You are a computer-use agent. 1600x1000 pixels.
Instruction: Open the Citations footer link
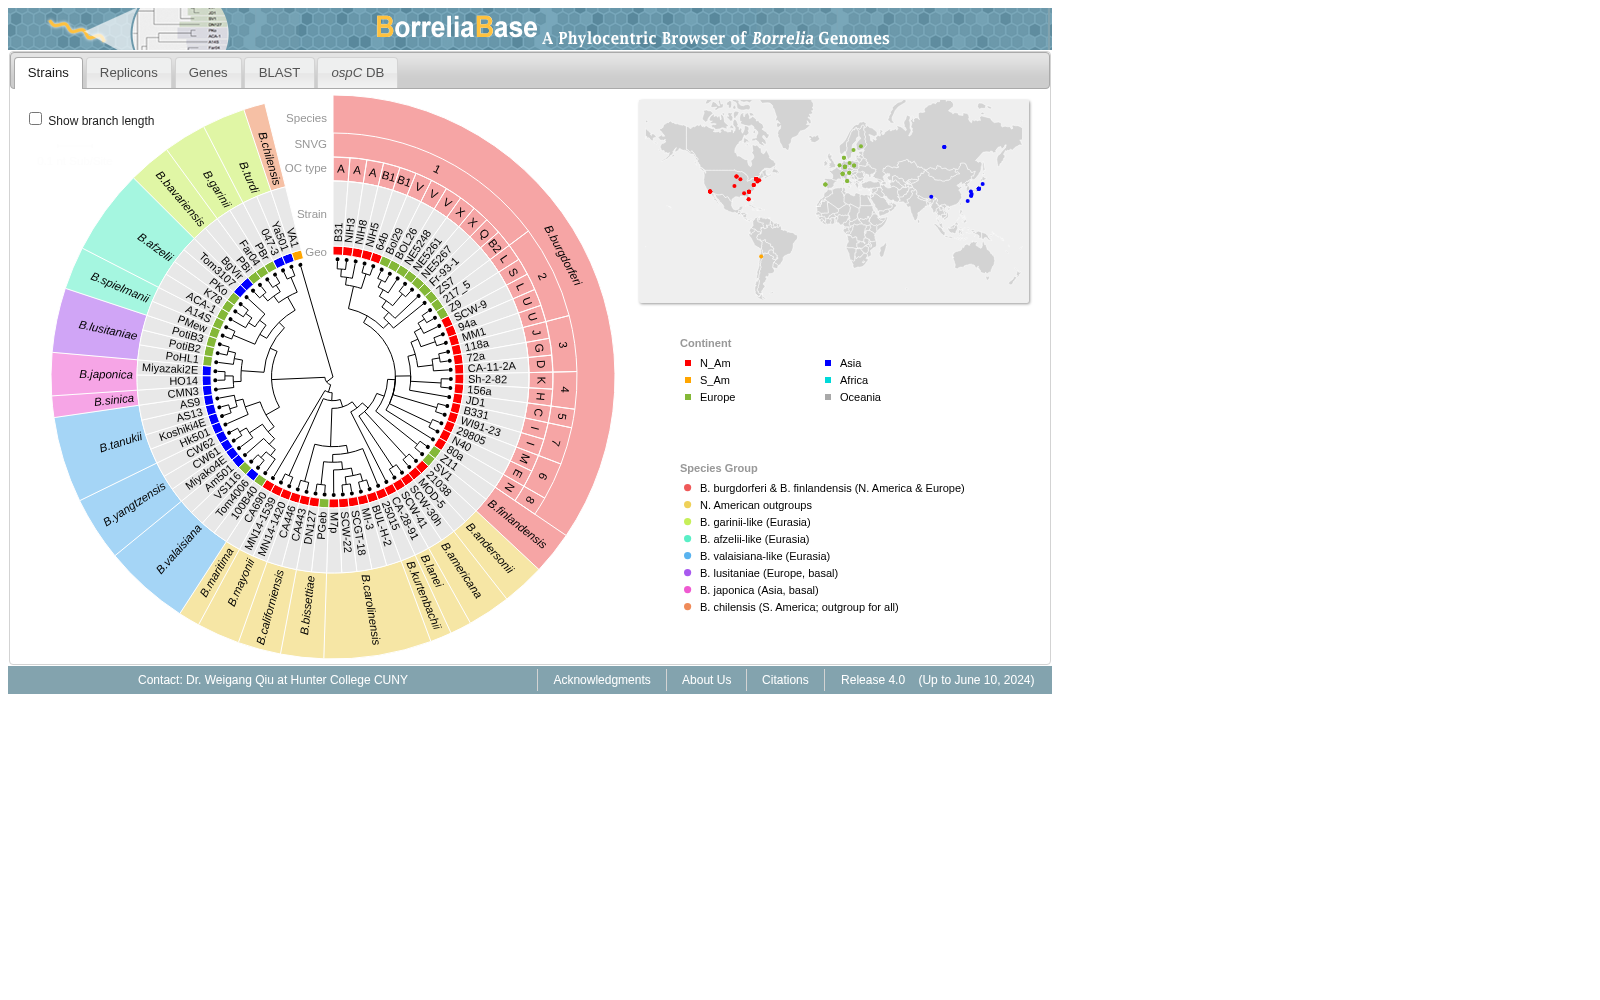[x=785, y=680]
